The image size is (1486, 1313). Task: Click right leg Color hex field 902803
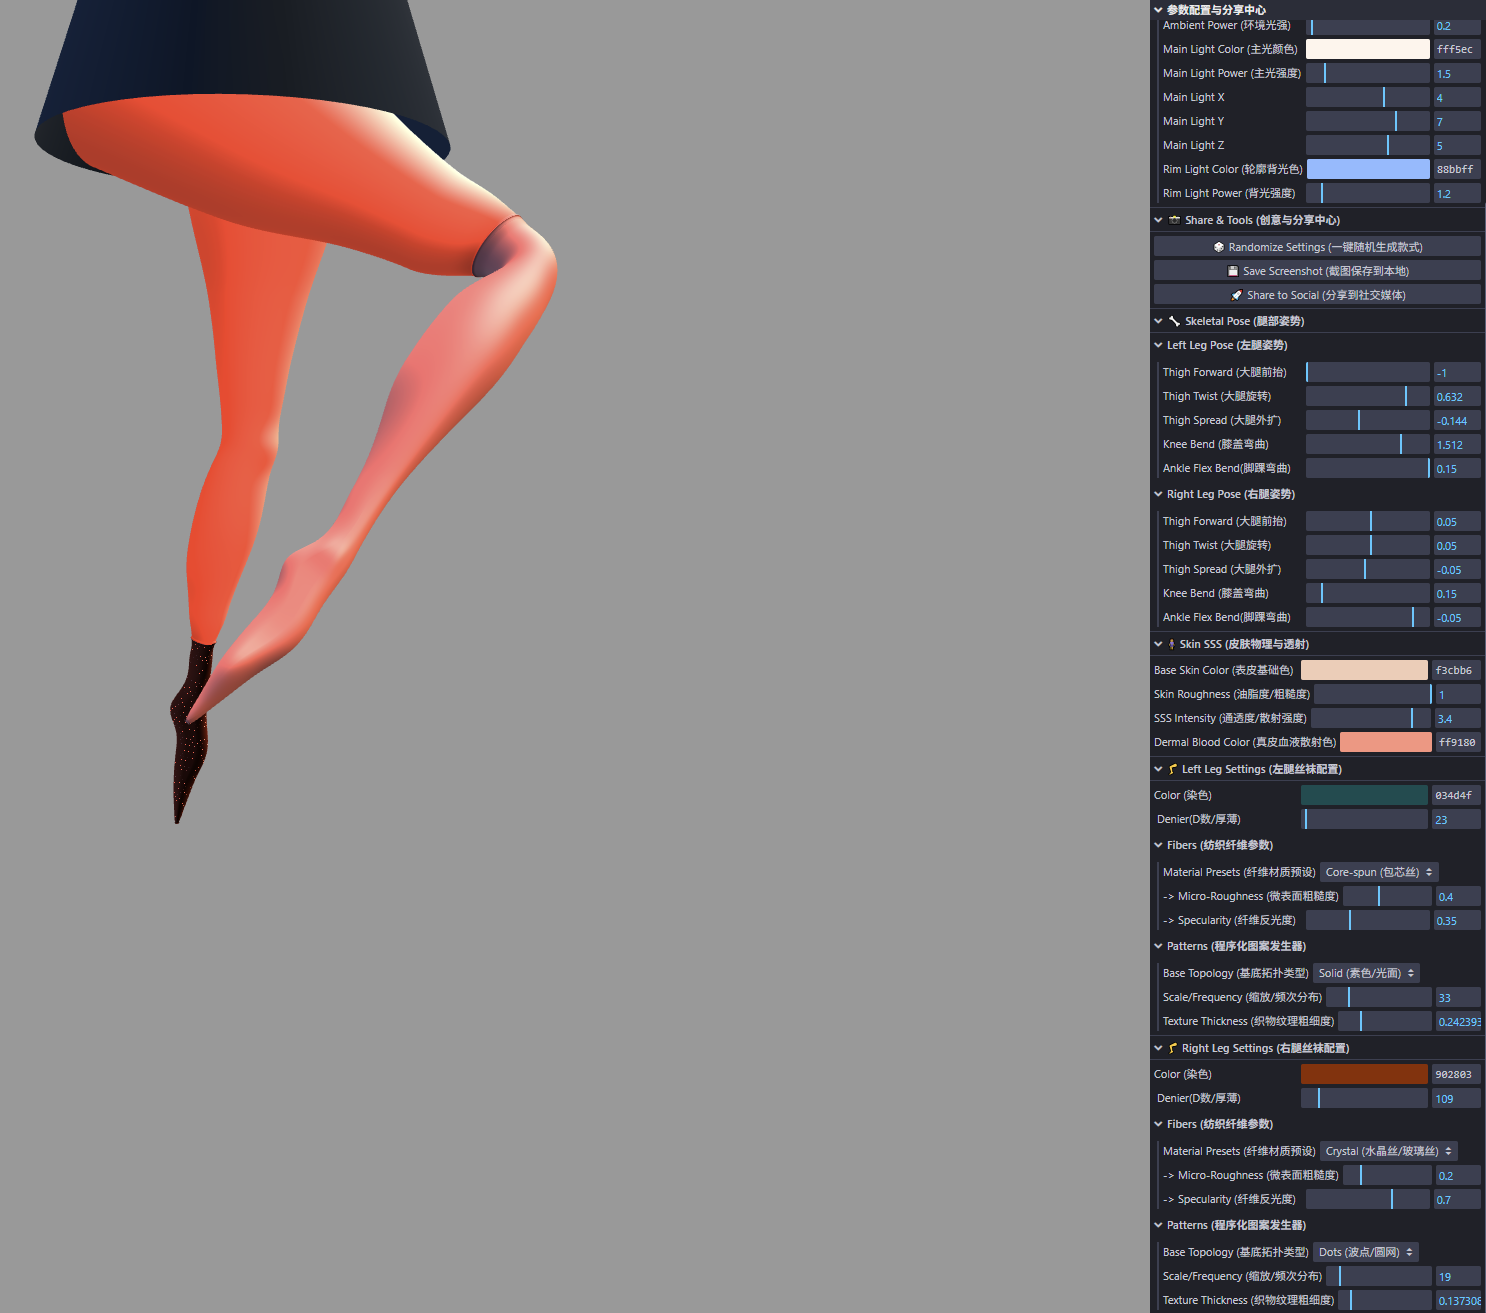pyautogui.click(x=1456, y=1074)
